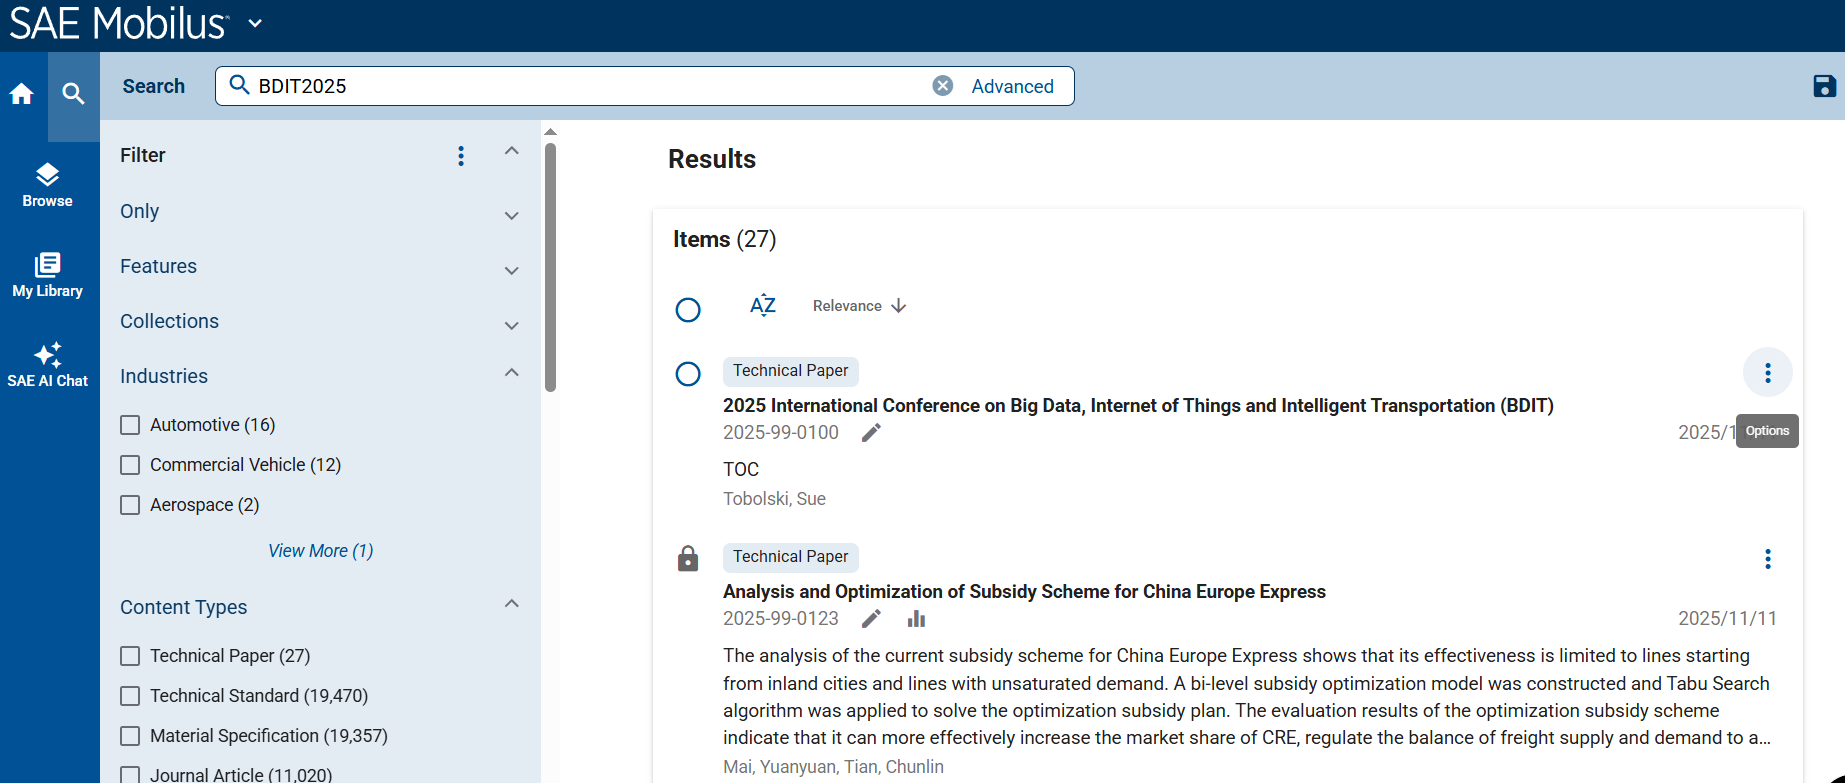Open metrics chart icon for 2025-99-0123

tap(916, 619)
